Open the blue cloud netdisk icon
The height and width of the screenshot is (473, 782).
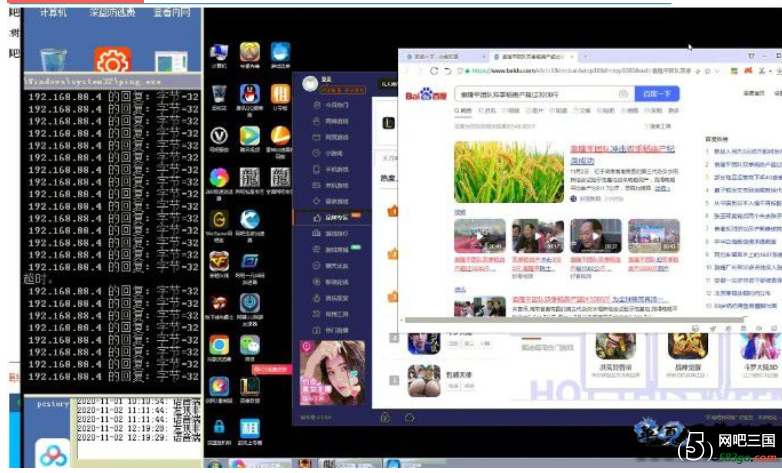click(53, 454)
